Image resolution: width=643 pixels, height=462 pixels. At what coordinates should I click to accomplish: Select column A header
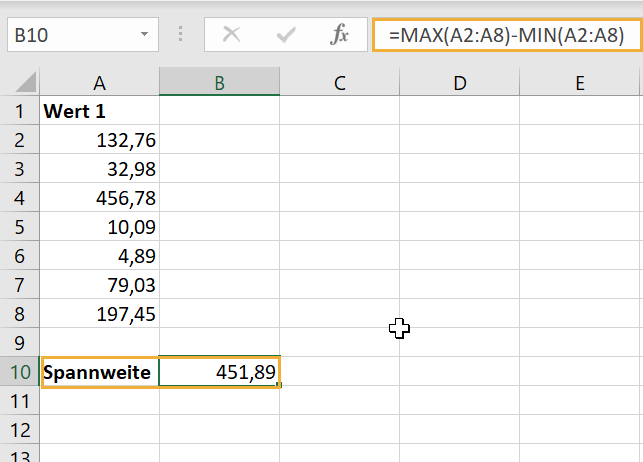[x=100, y=82]
